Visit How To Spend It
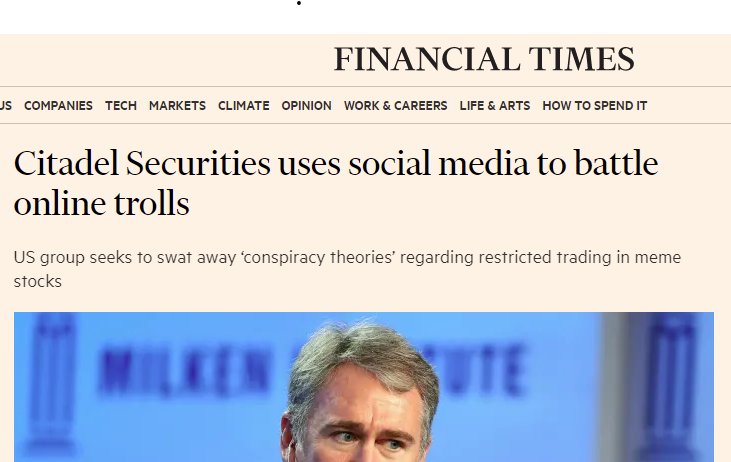 (594, 106)
